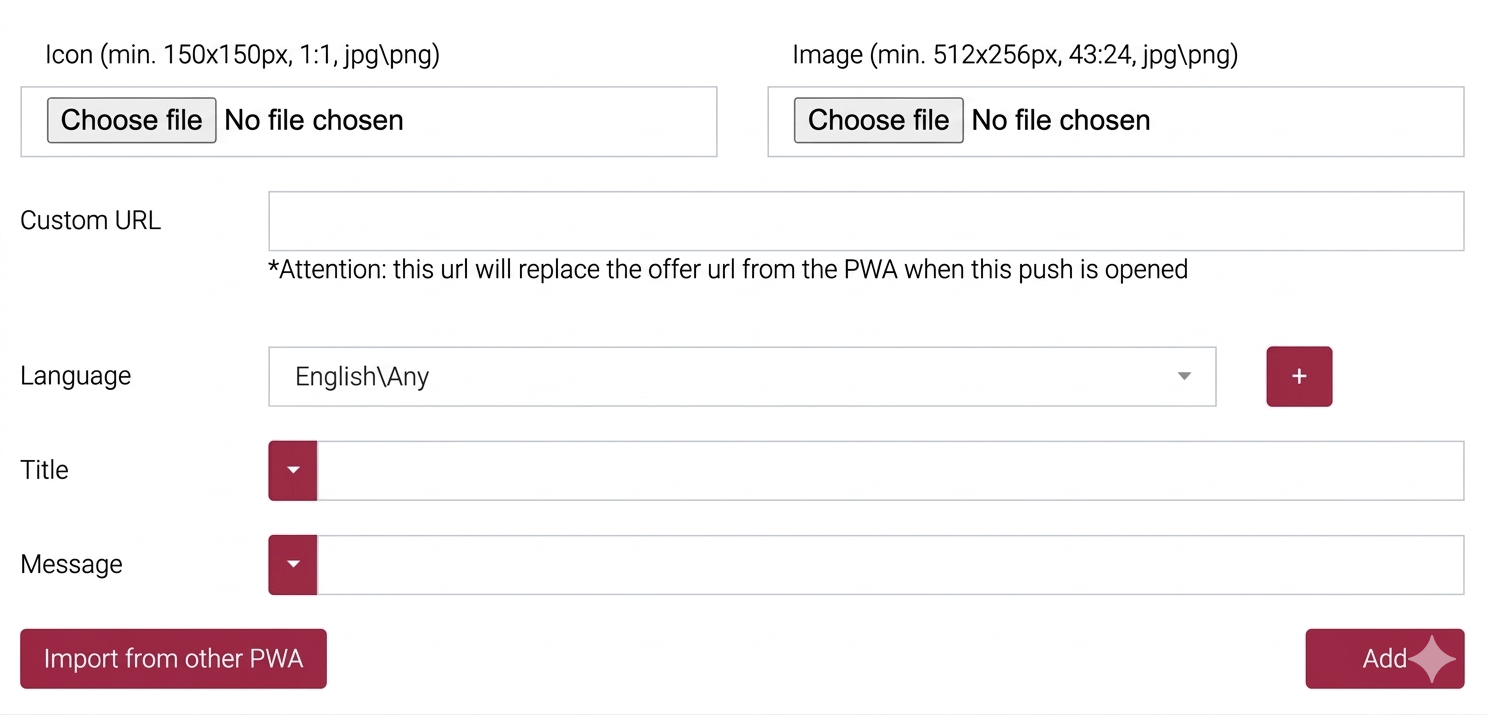Click the Custom URL label
The image size is (1488, 715).
[x=90, y=221]
